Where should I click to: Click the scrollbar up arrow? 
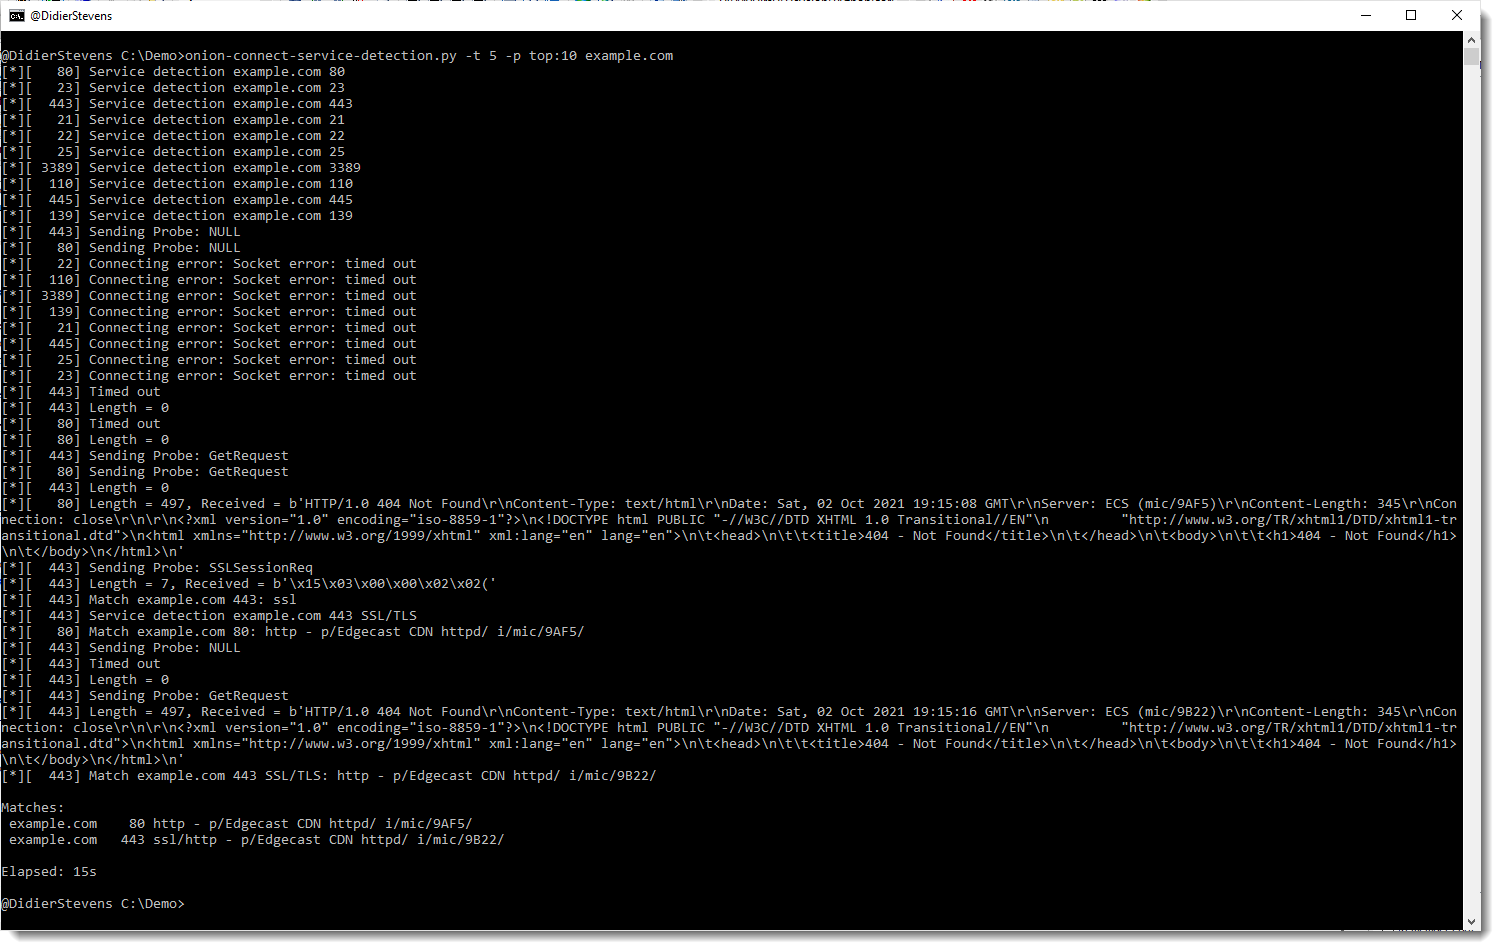(1471, 40)
